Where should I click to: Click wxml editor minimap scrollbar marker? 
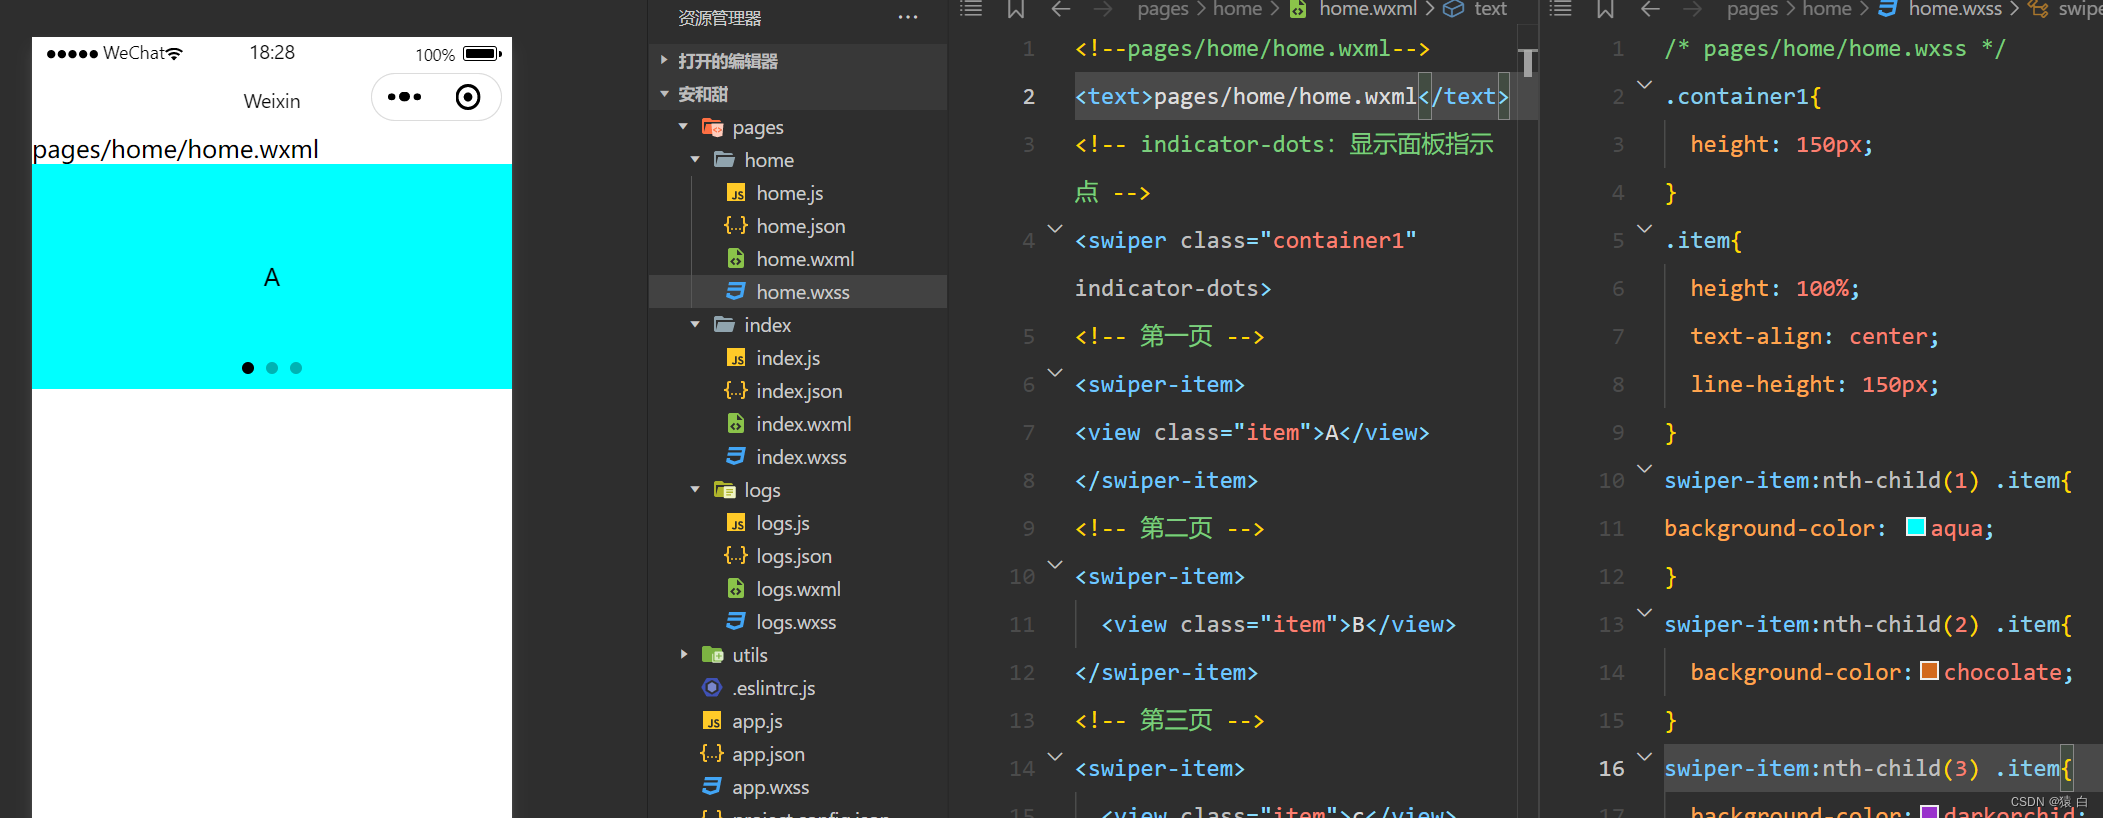(1527, 62)
